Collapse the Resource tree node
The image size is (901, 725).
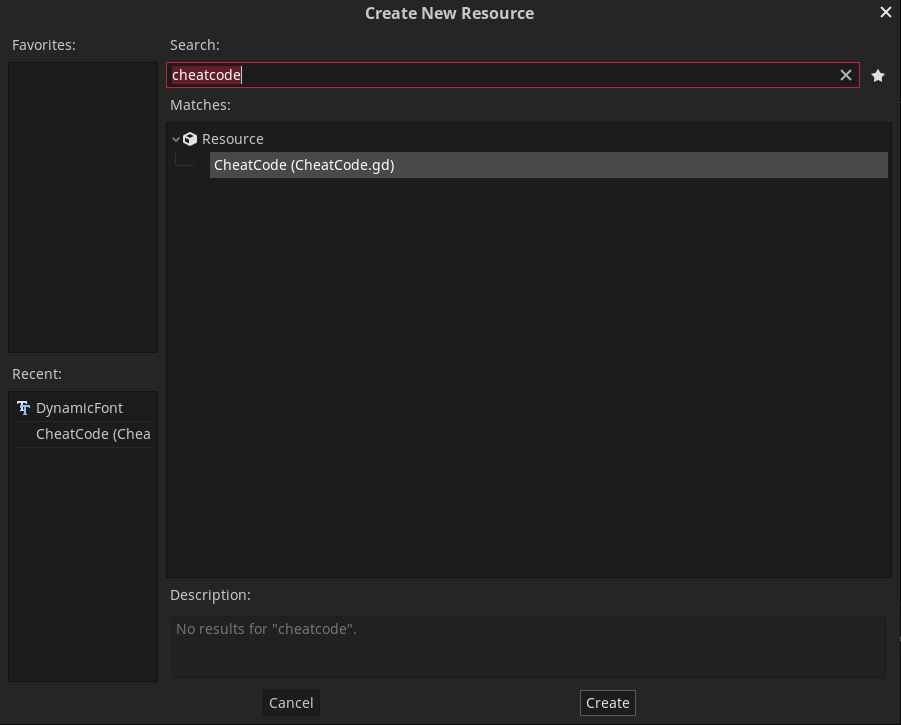[x=176, y=139]
